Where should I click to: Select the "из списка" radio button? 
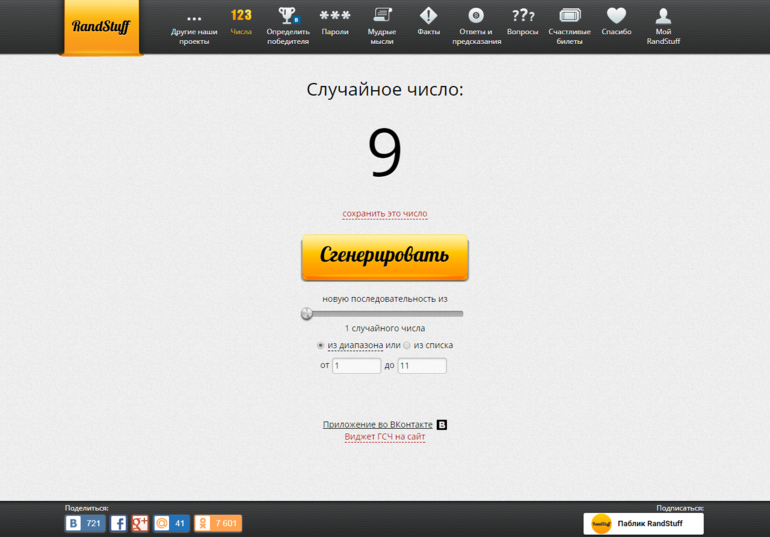pos(407,346)
